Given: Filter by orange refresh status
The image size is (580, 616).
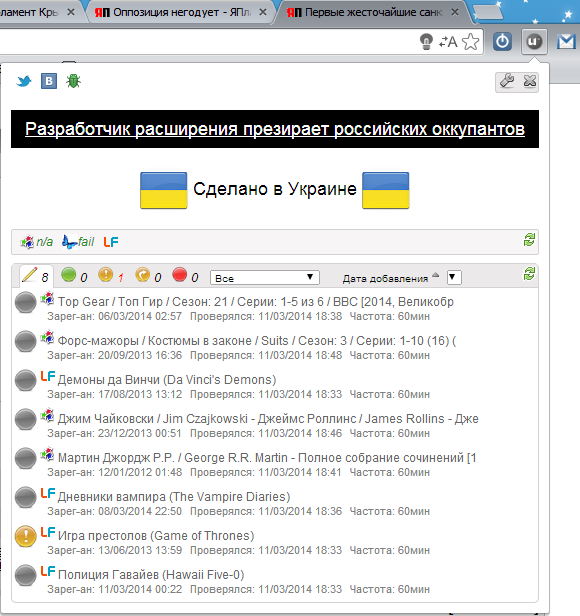Looking at the screenshot, I should point(148,276).
